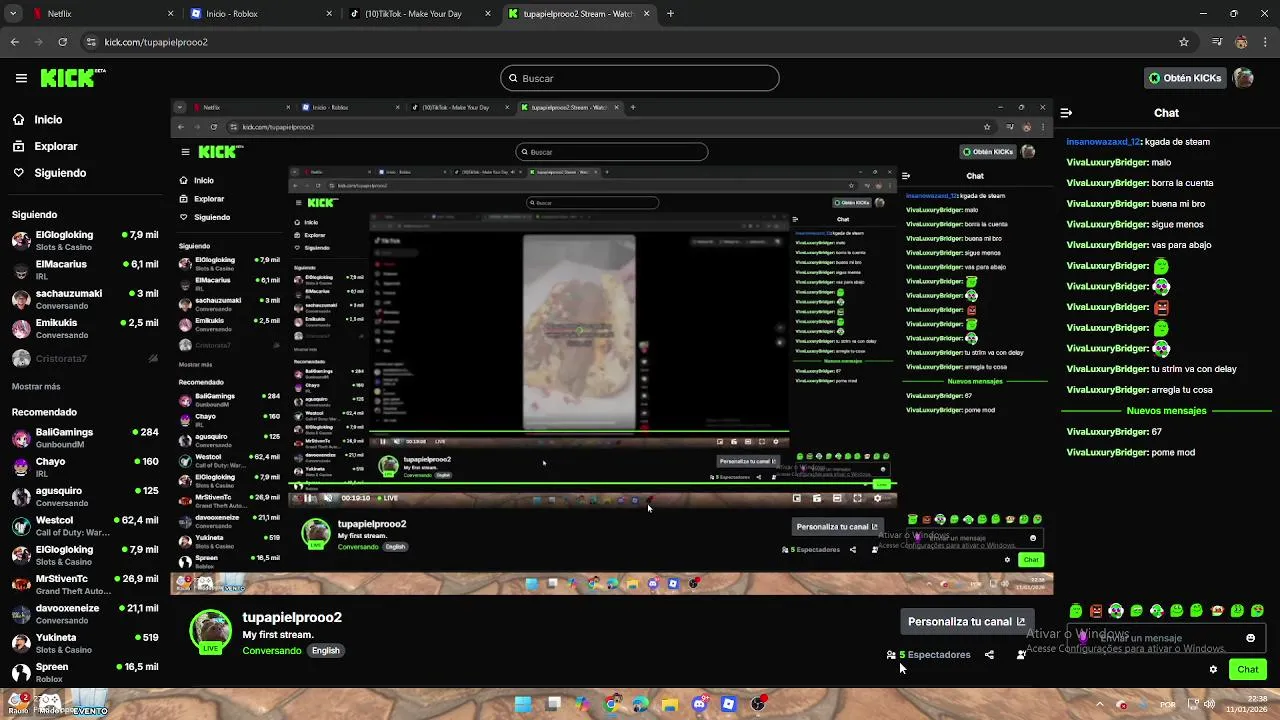Open Spreen Roblox channel
The image size is (1280, 720).
(x=84, y=672)
